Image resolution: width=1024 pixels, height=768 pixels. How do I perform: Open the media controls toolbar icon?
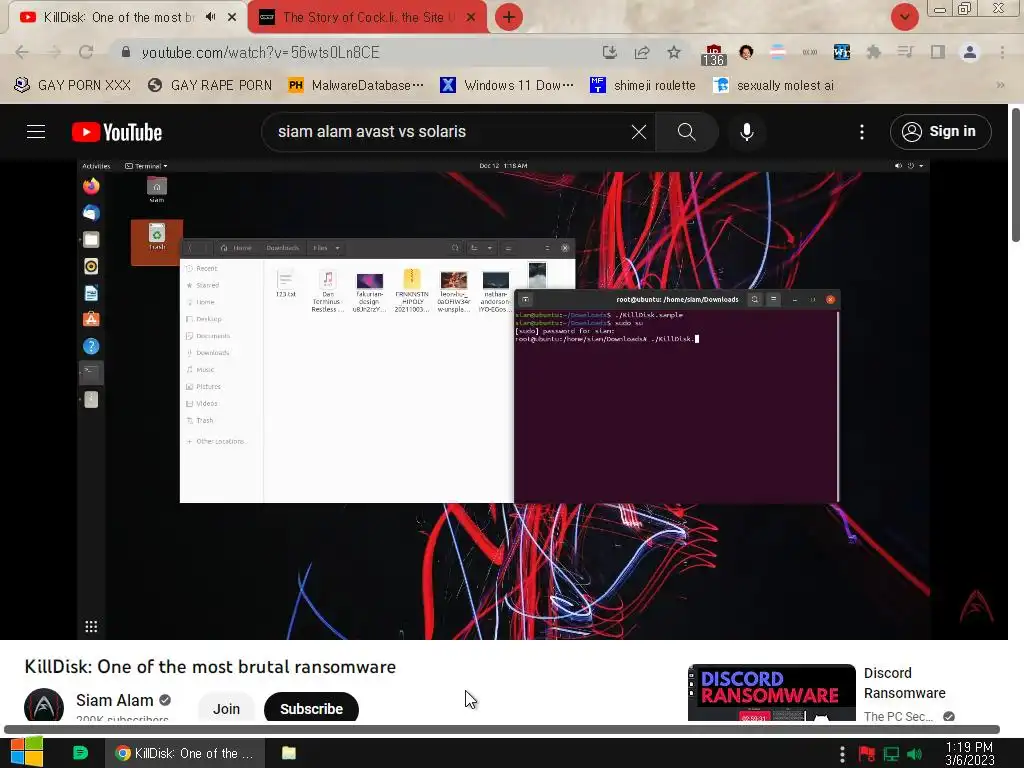pyautogui.click(x=905, y=52)
